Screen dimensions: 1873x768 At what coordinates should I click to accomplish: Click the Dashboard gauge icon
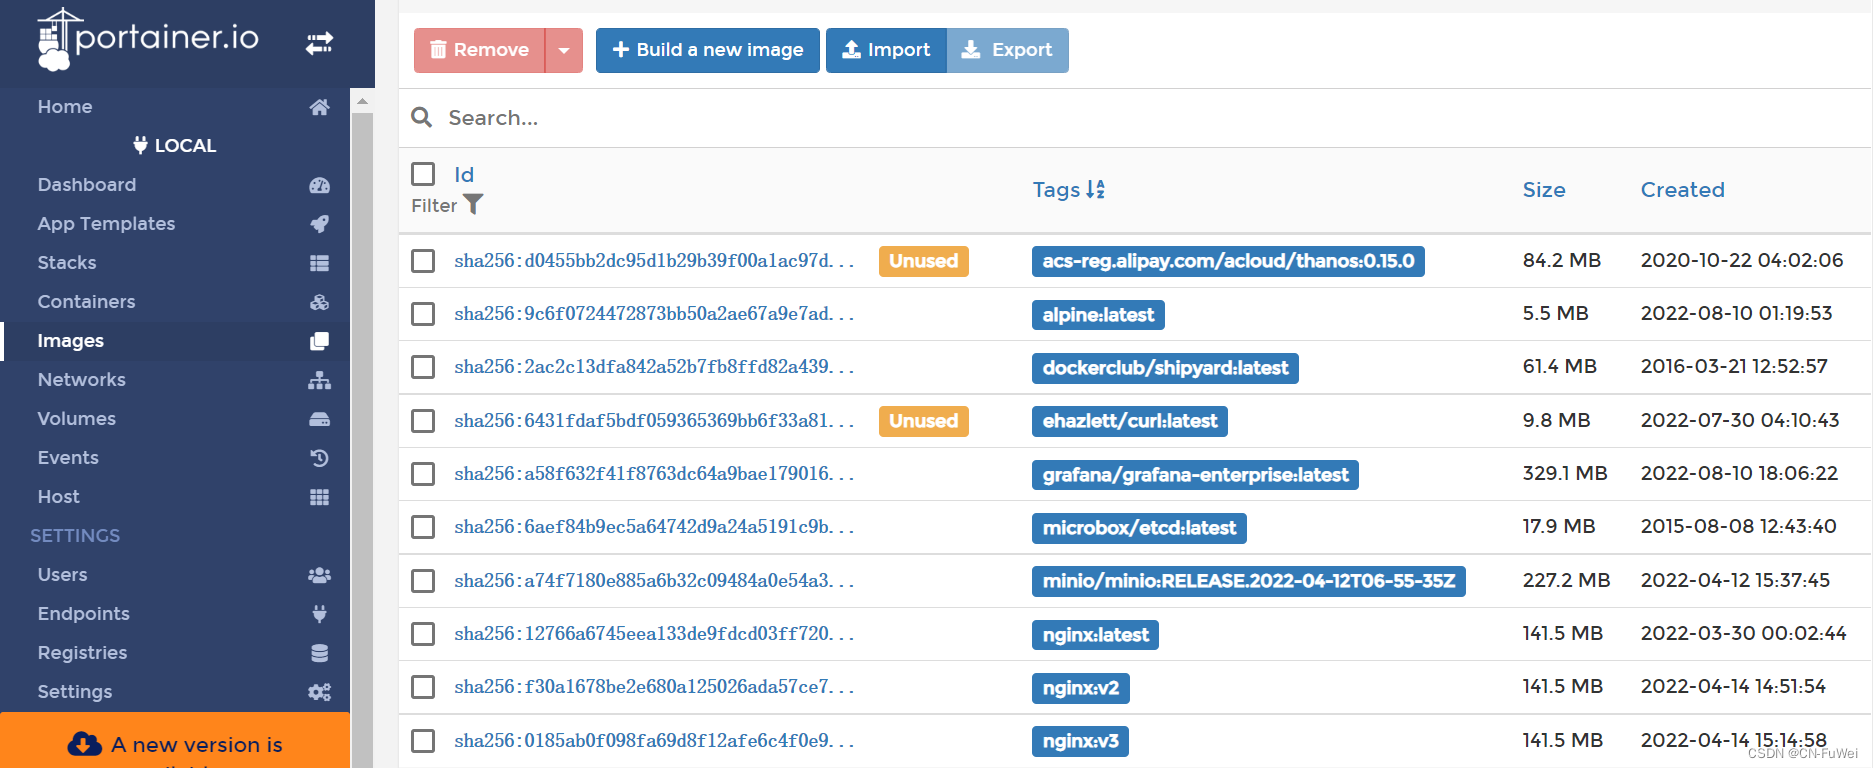tap(319, 185)
